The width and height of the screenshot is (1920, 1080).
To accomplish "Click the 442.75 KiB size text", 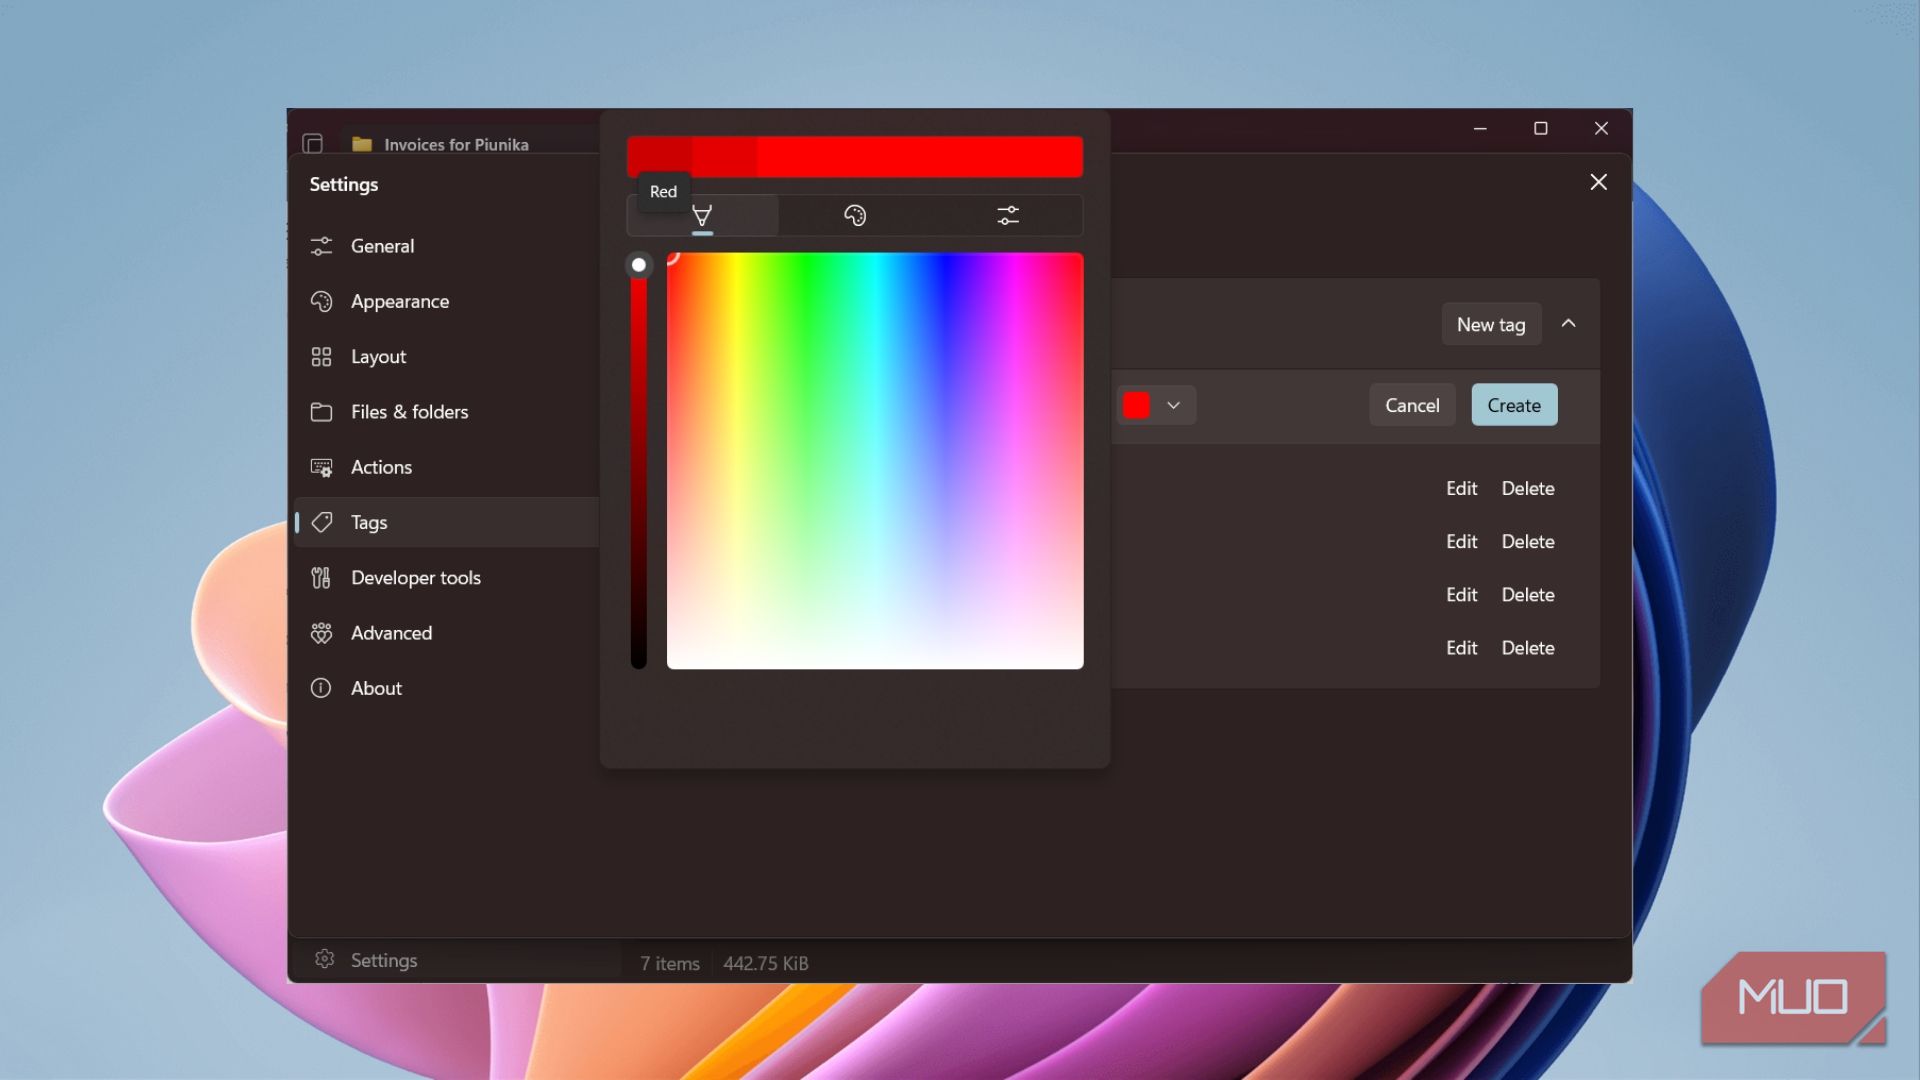I will [766, 963].
